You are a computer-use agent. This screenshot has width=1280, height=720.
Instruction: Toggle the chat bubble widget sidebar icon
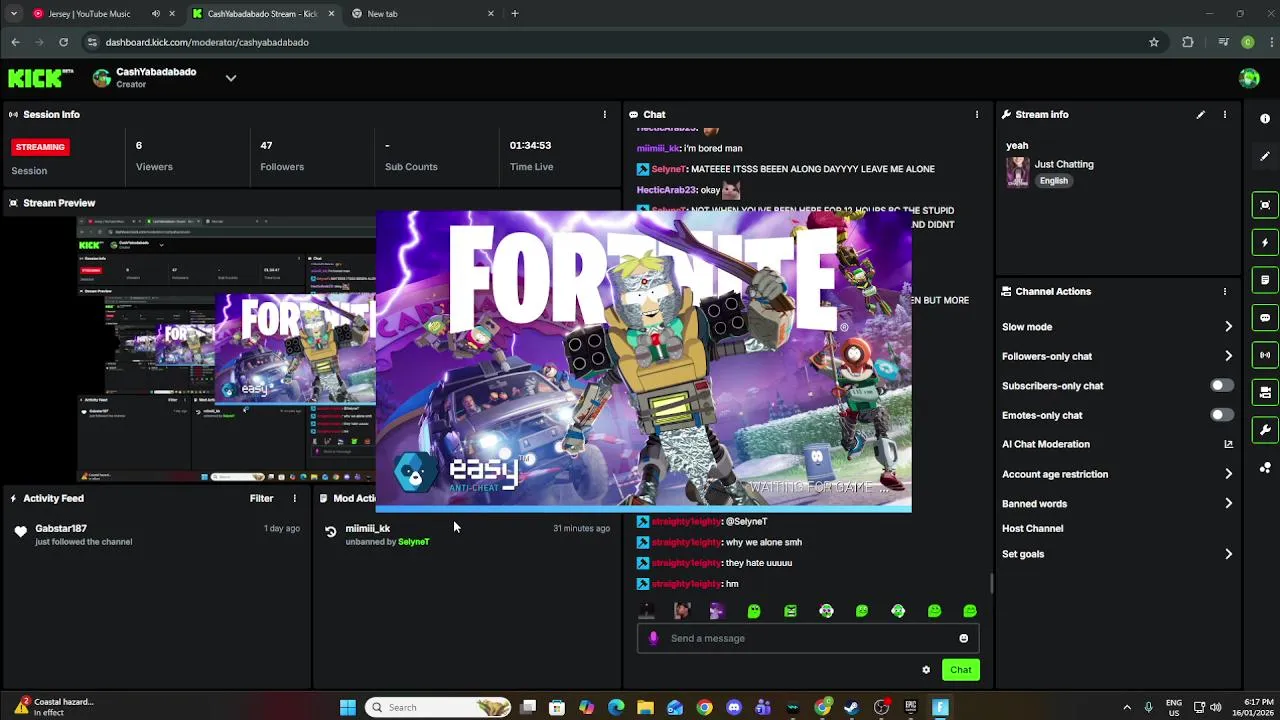tap(1265, 317)
